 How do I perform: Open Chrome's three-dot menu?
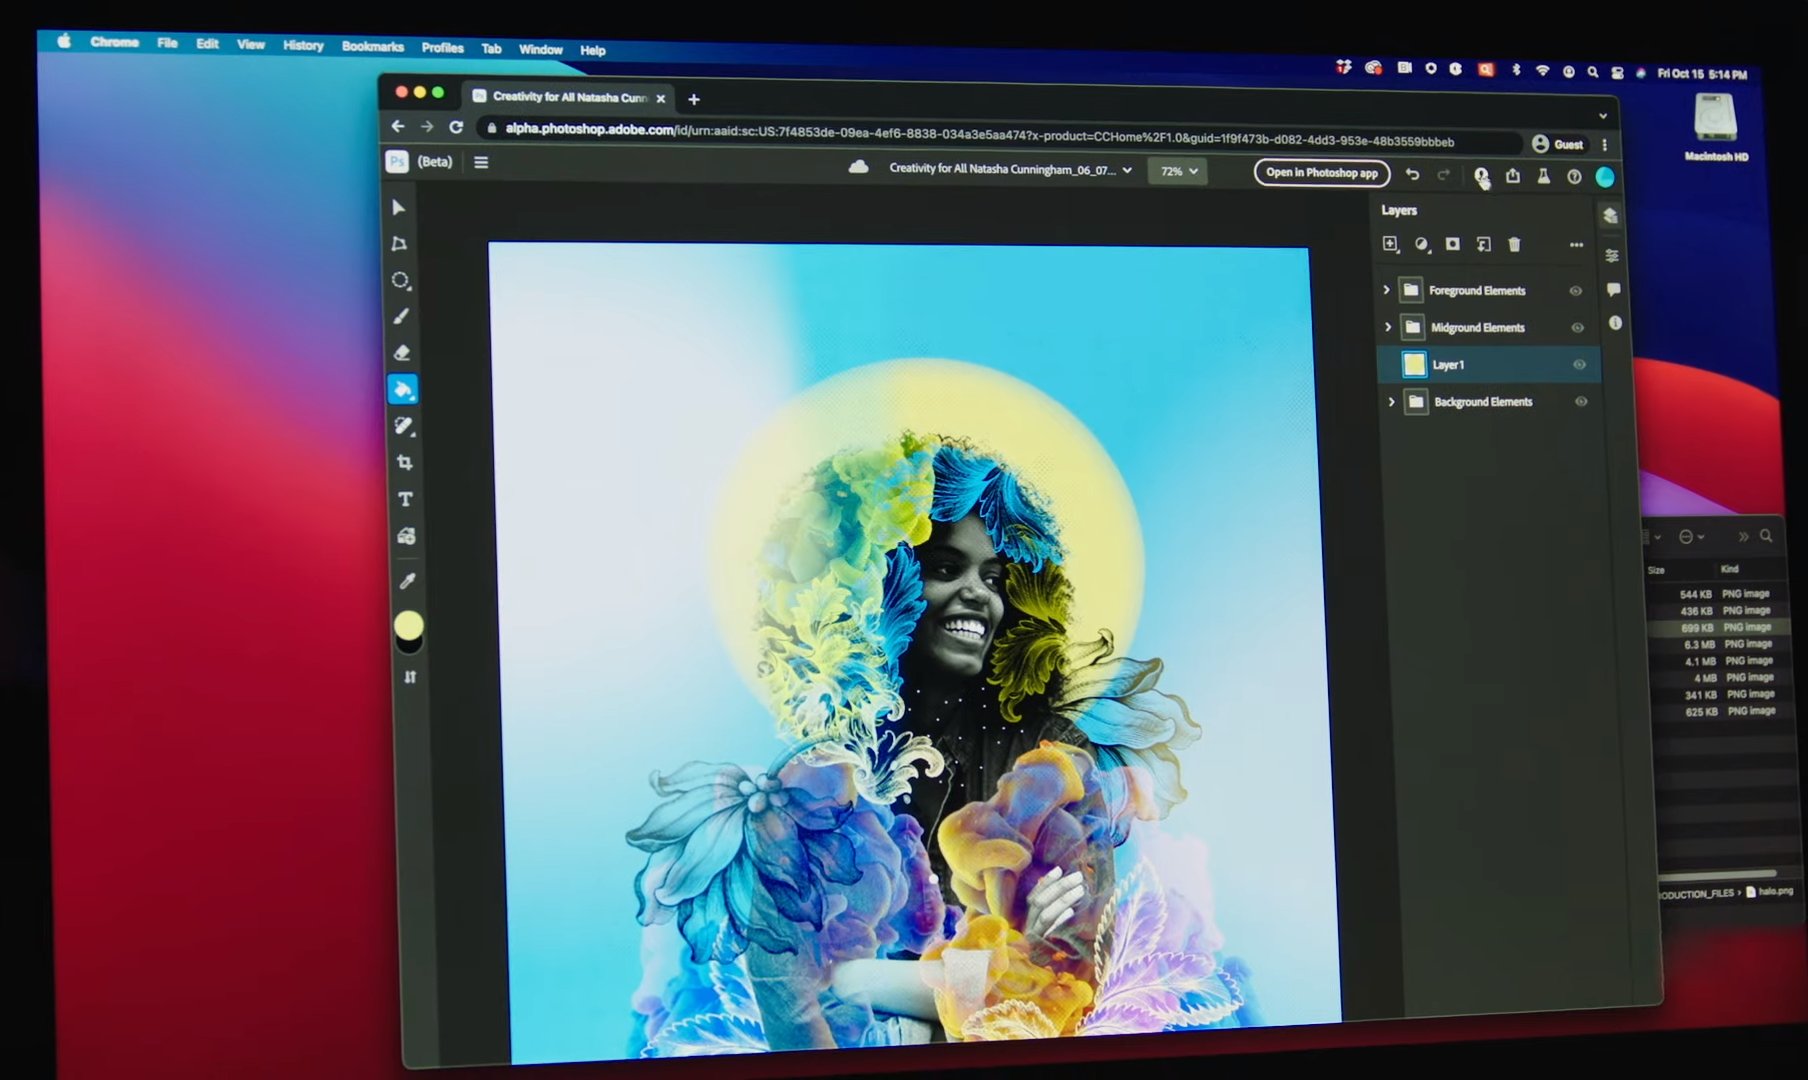[1605, 145]
